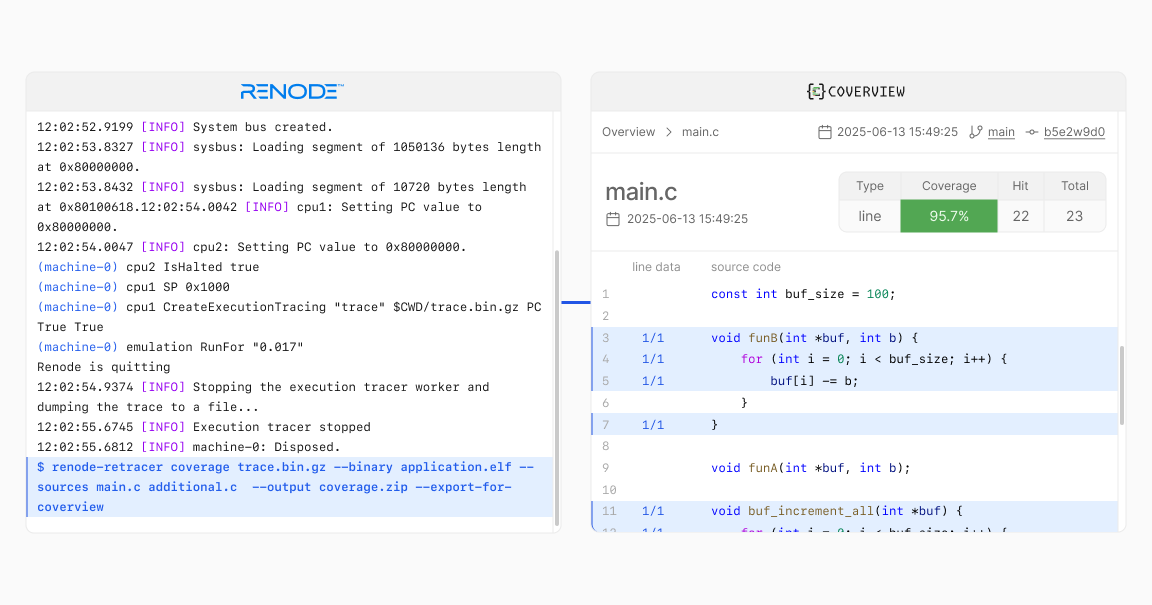The image size is (1152, 605).
Task: Navigate to the Overview breadcrumb
Action: pos(628,131)
